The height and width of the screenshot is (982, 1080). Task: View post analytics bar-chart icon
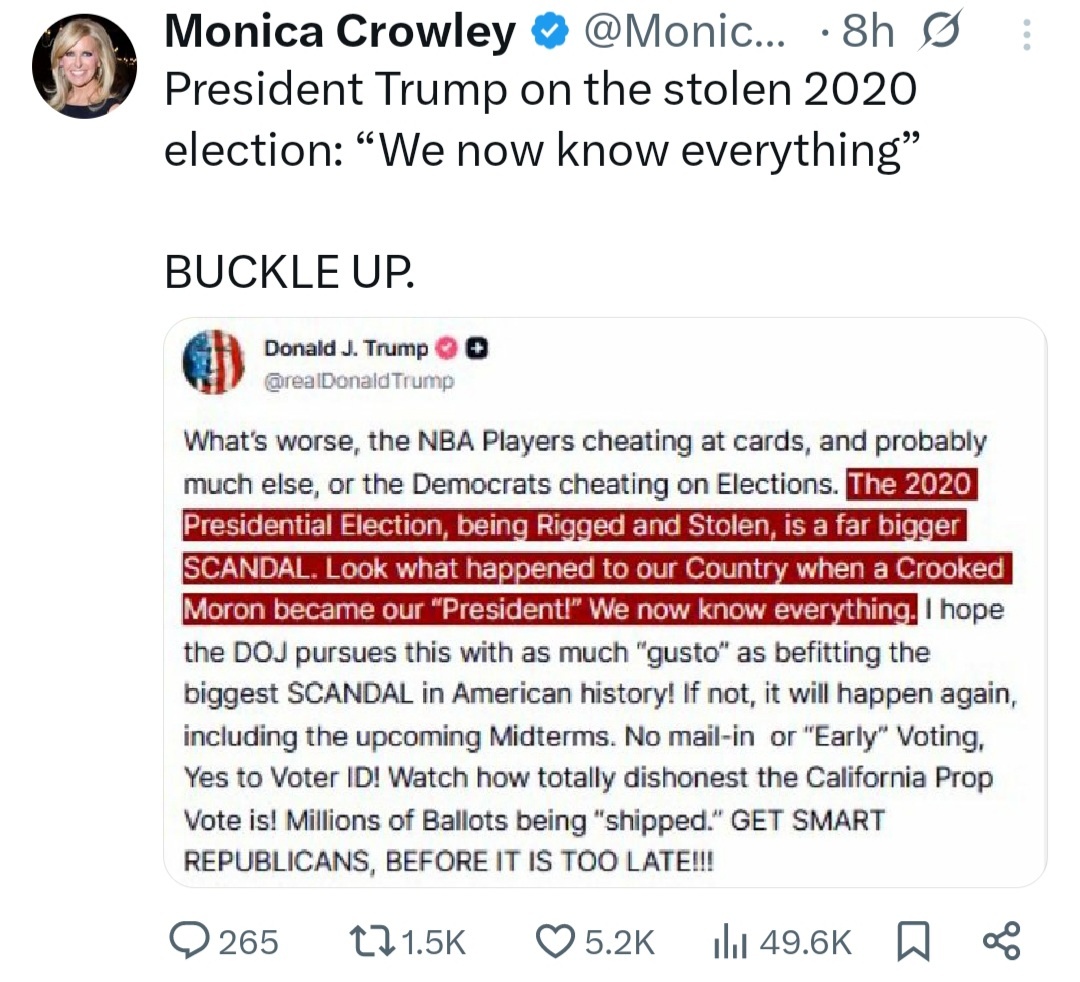[730, 941]
